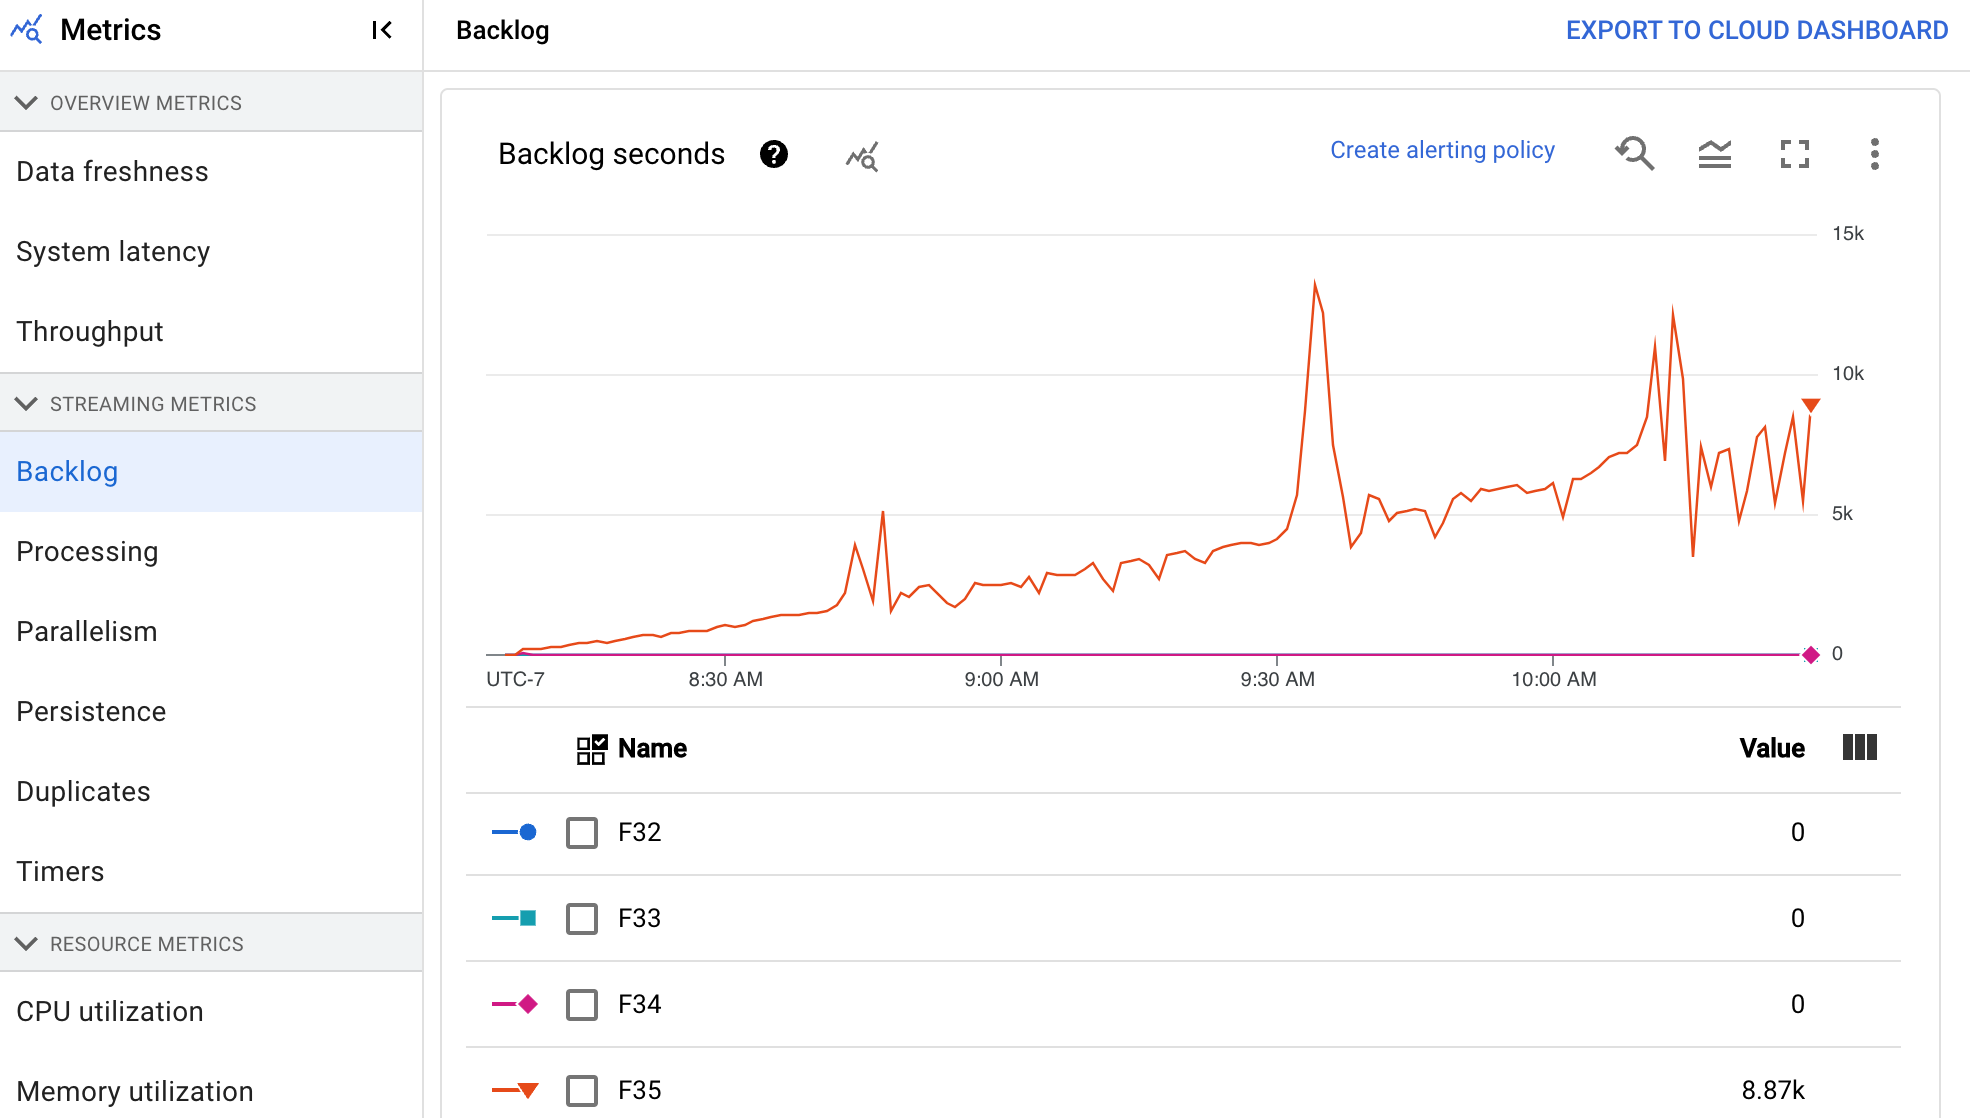The image size is (1970, 1118).
Task: Click the fullscreen expand icon
Action: [1795, 153]
